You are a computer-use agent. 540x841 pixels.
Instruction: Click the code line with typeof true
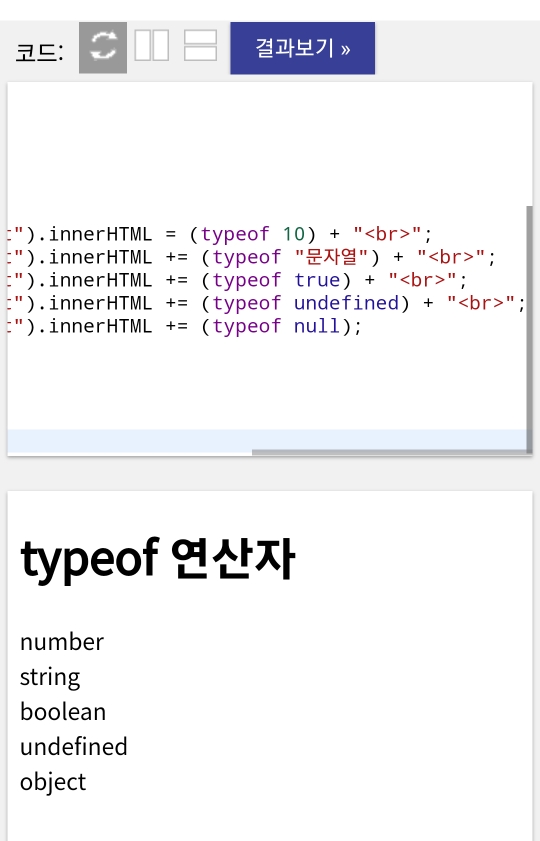pos(238,280)
